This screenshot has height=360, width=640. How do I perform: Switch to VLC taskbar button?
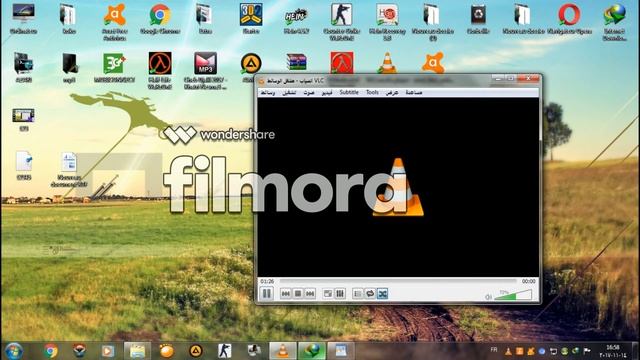[x=282, y=351]
